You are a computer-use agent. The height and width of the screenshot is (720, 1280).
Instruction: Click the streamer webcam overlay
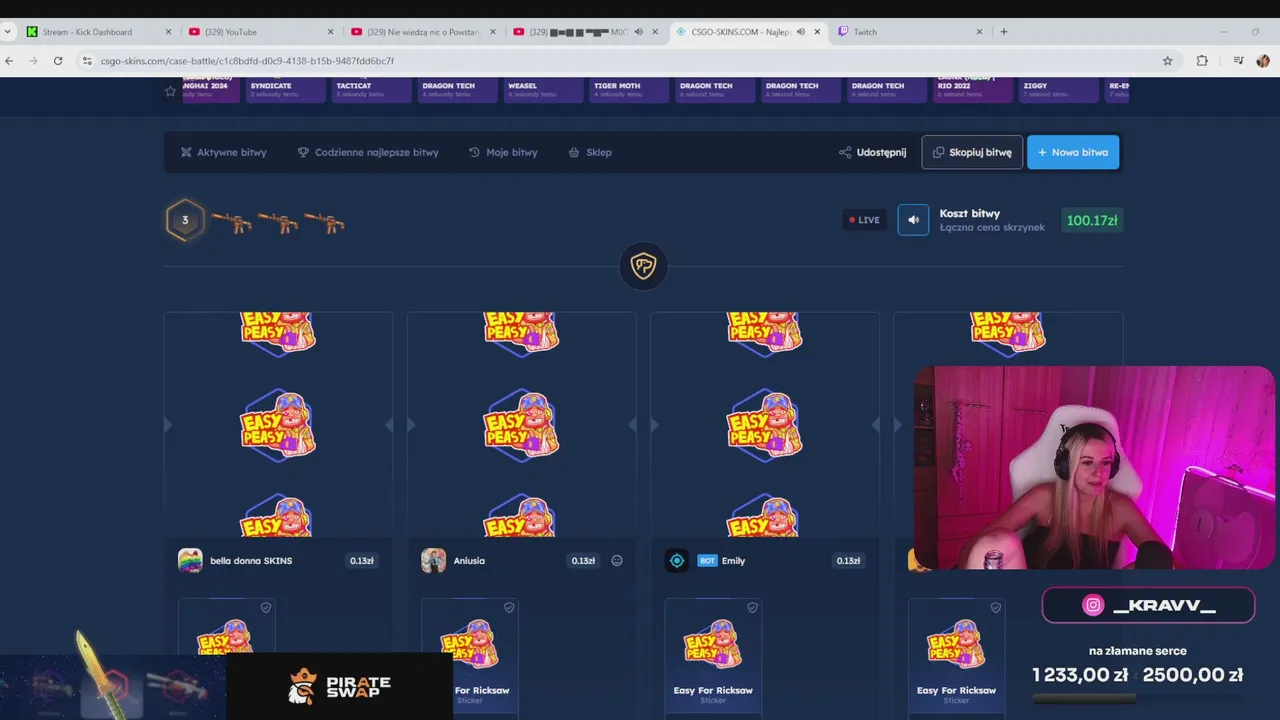(1094, 468)
